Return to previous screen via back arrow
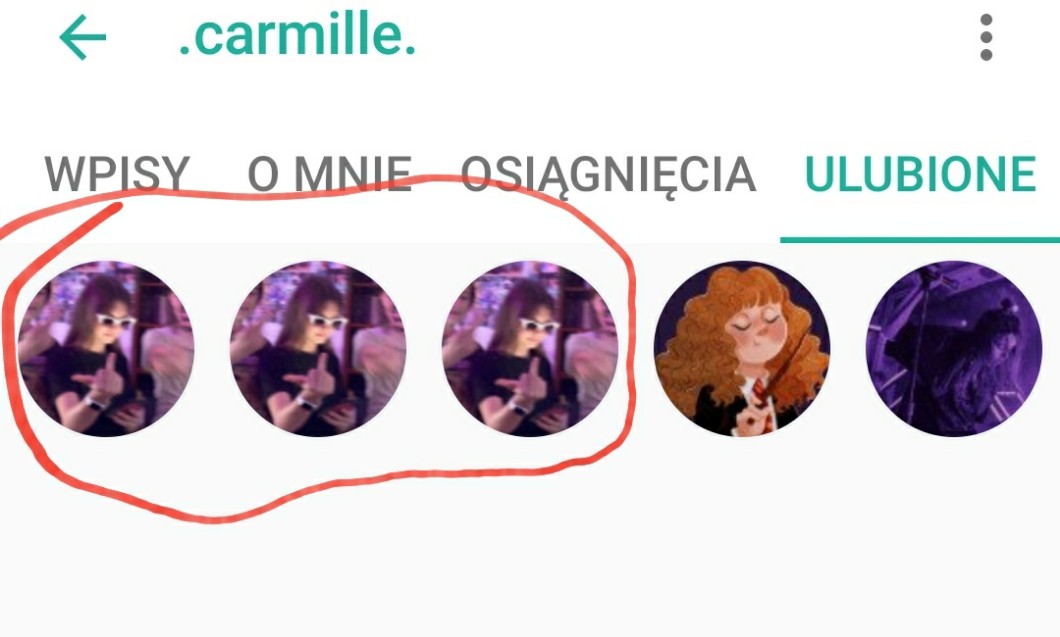Image resolution: width=1060 pixels, height=637 pixels. 82,37
